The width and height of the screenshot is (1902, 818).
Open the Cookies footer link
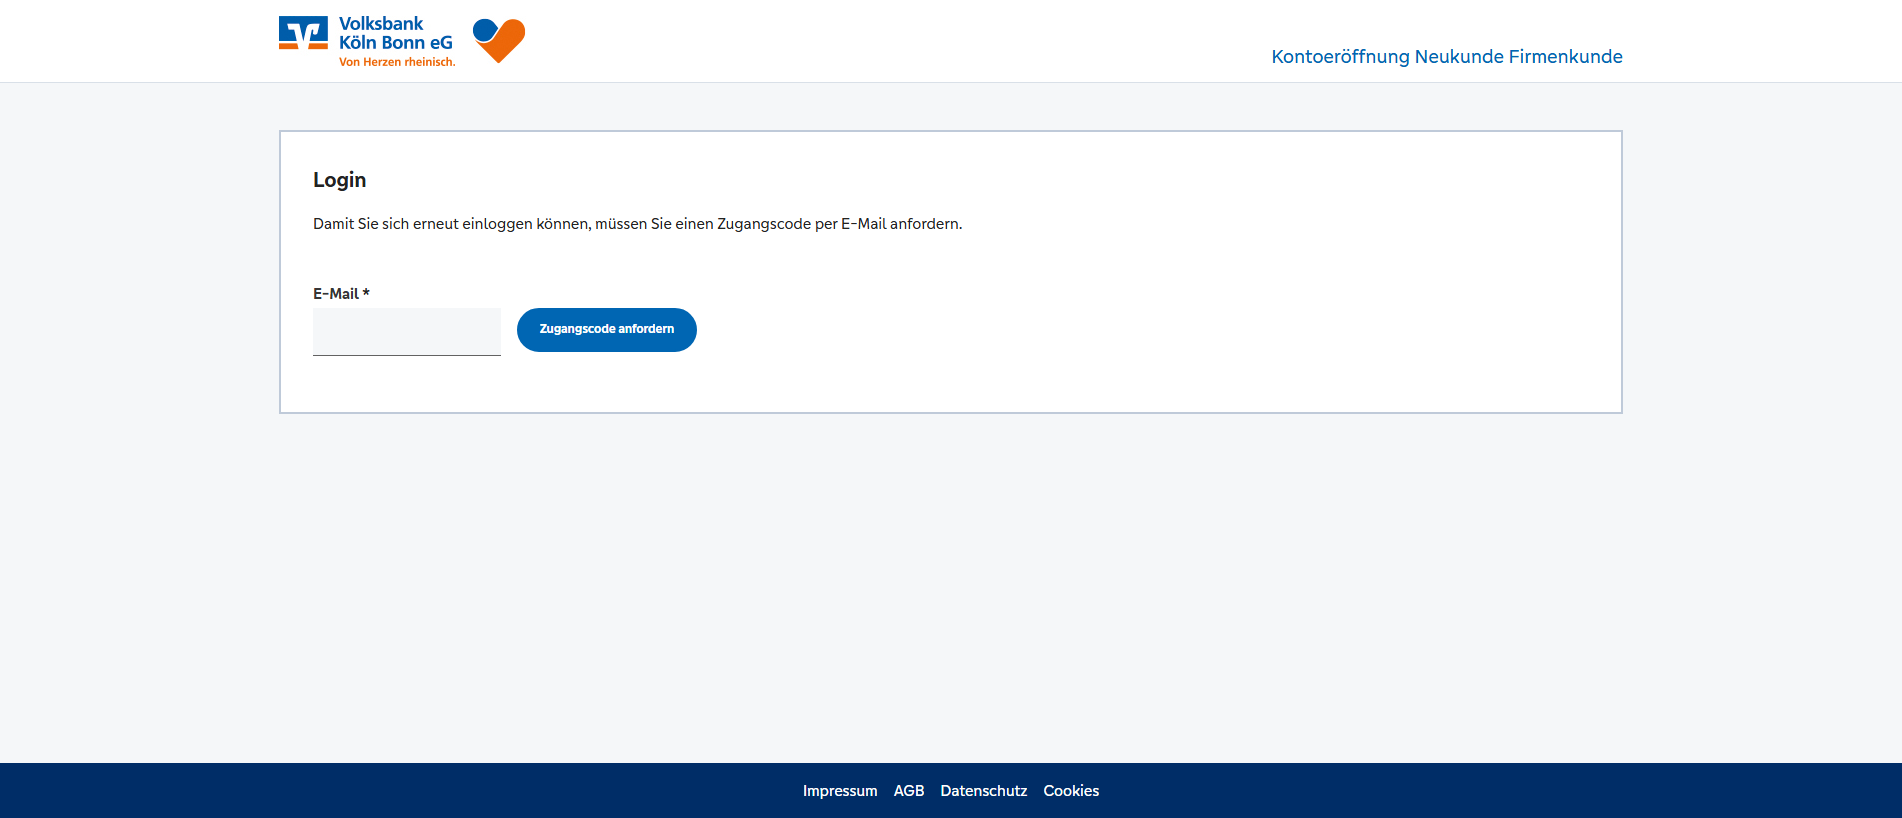[x=1071, y=791]
